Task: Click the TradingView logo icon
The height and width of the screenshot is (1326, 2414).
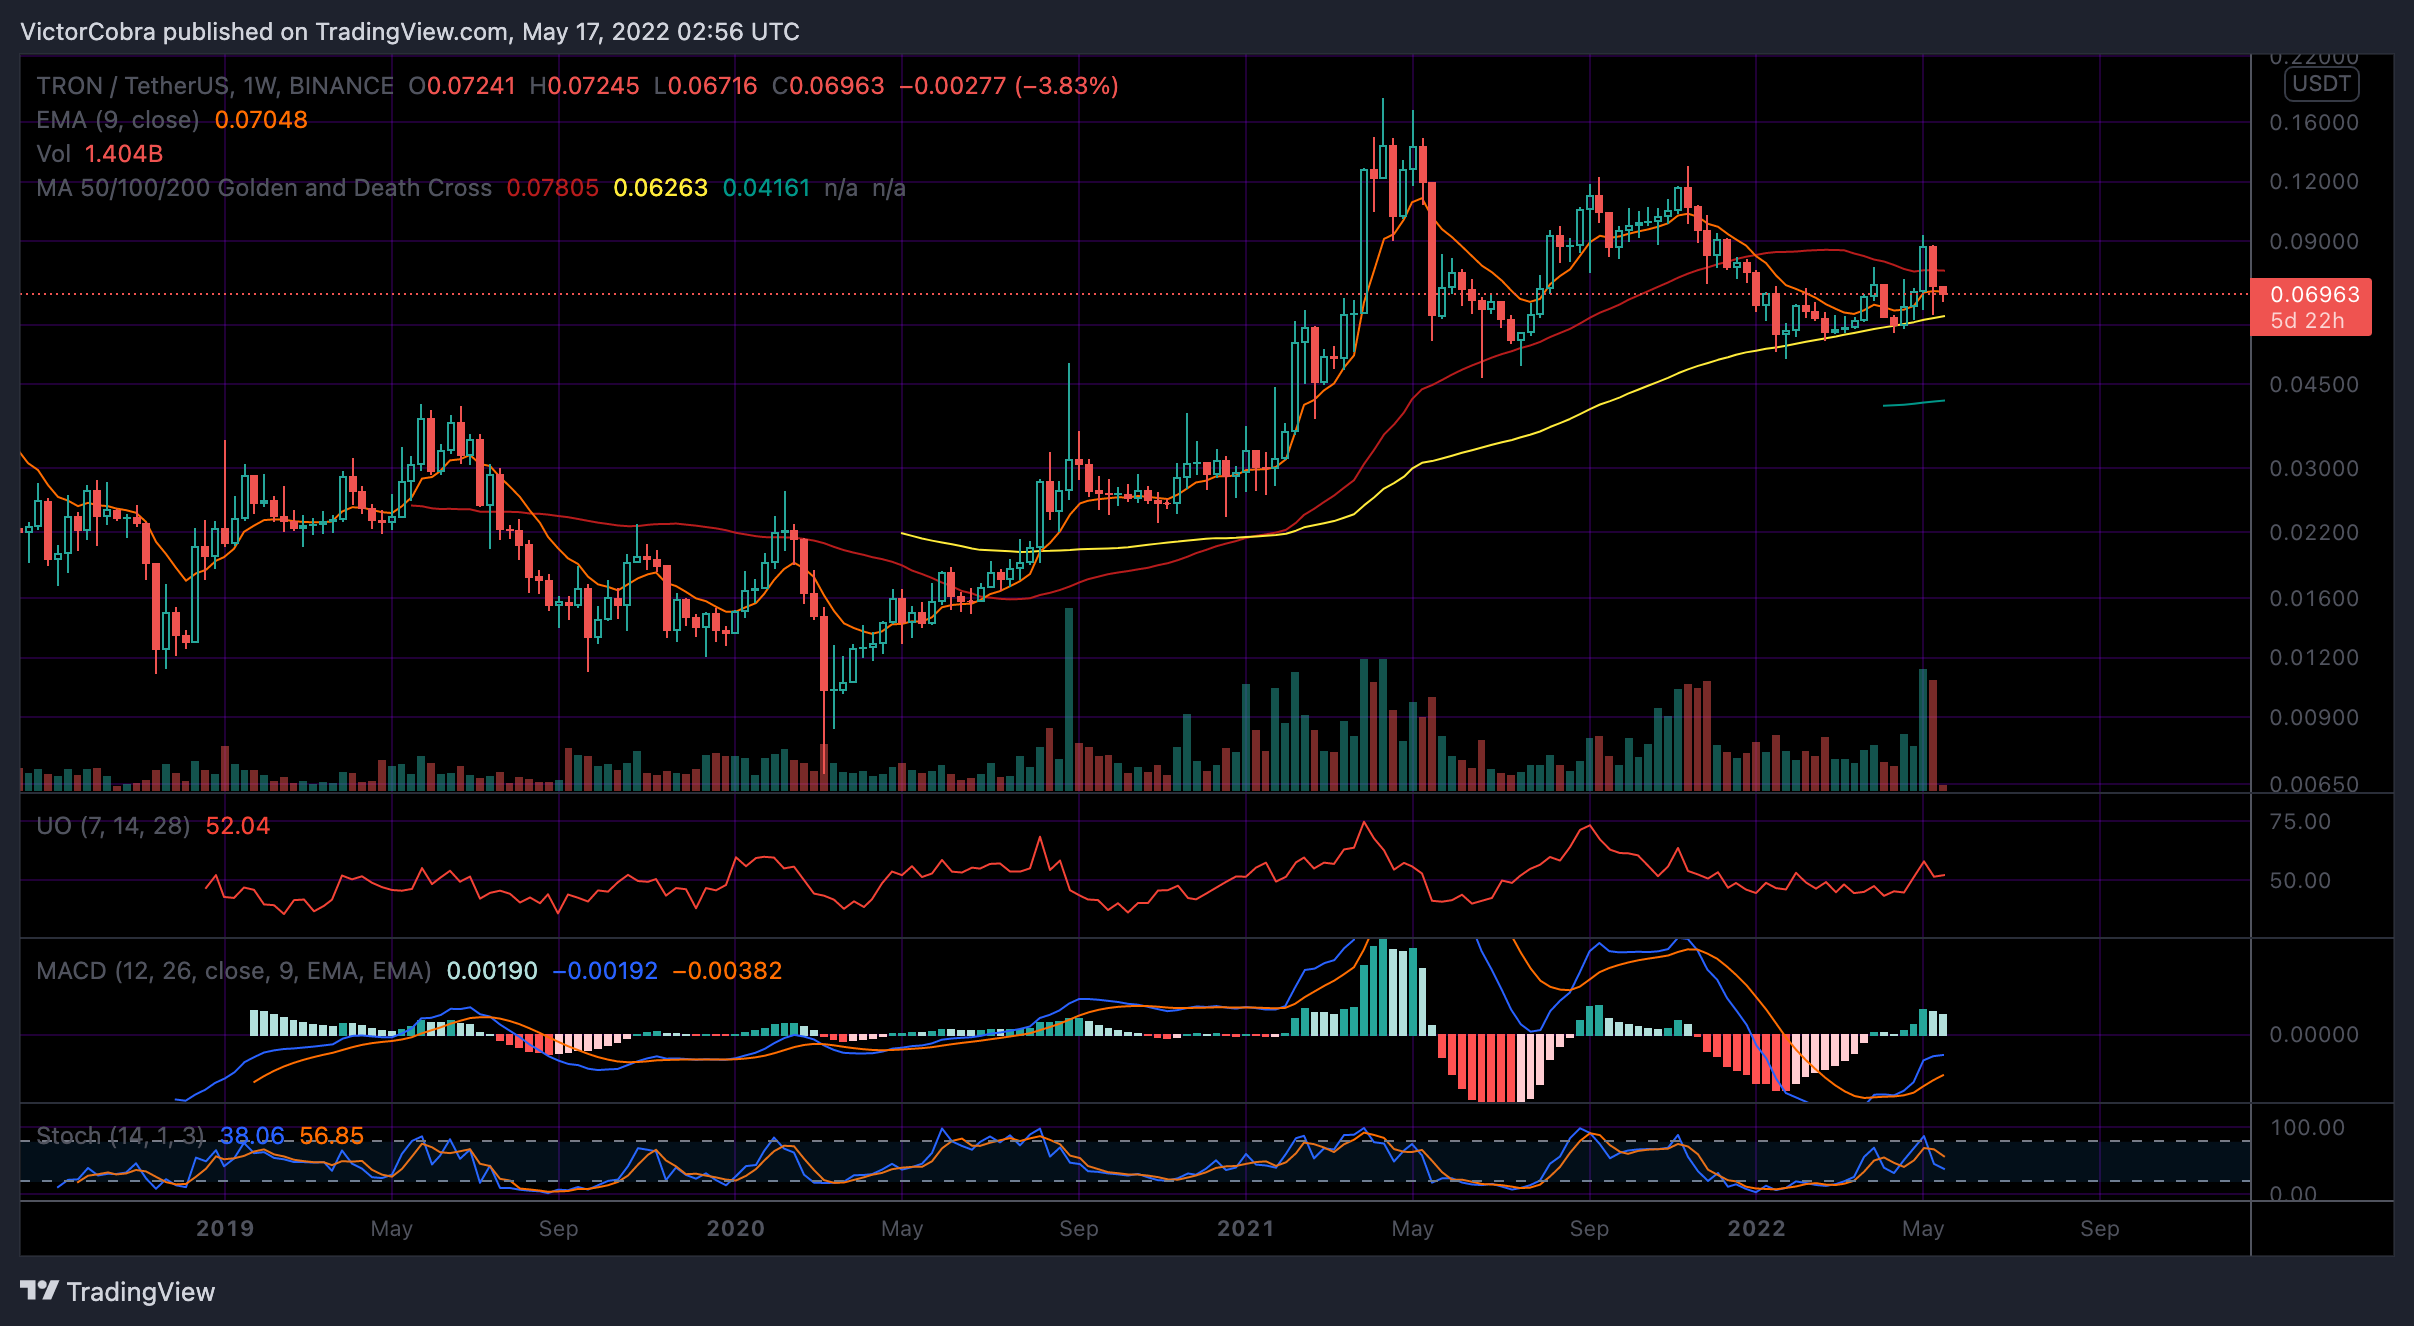Action: tap(40, 1291)
